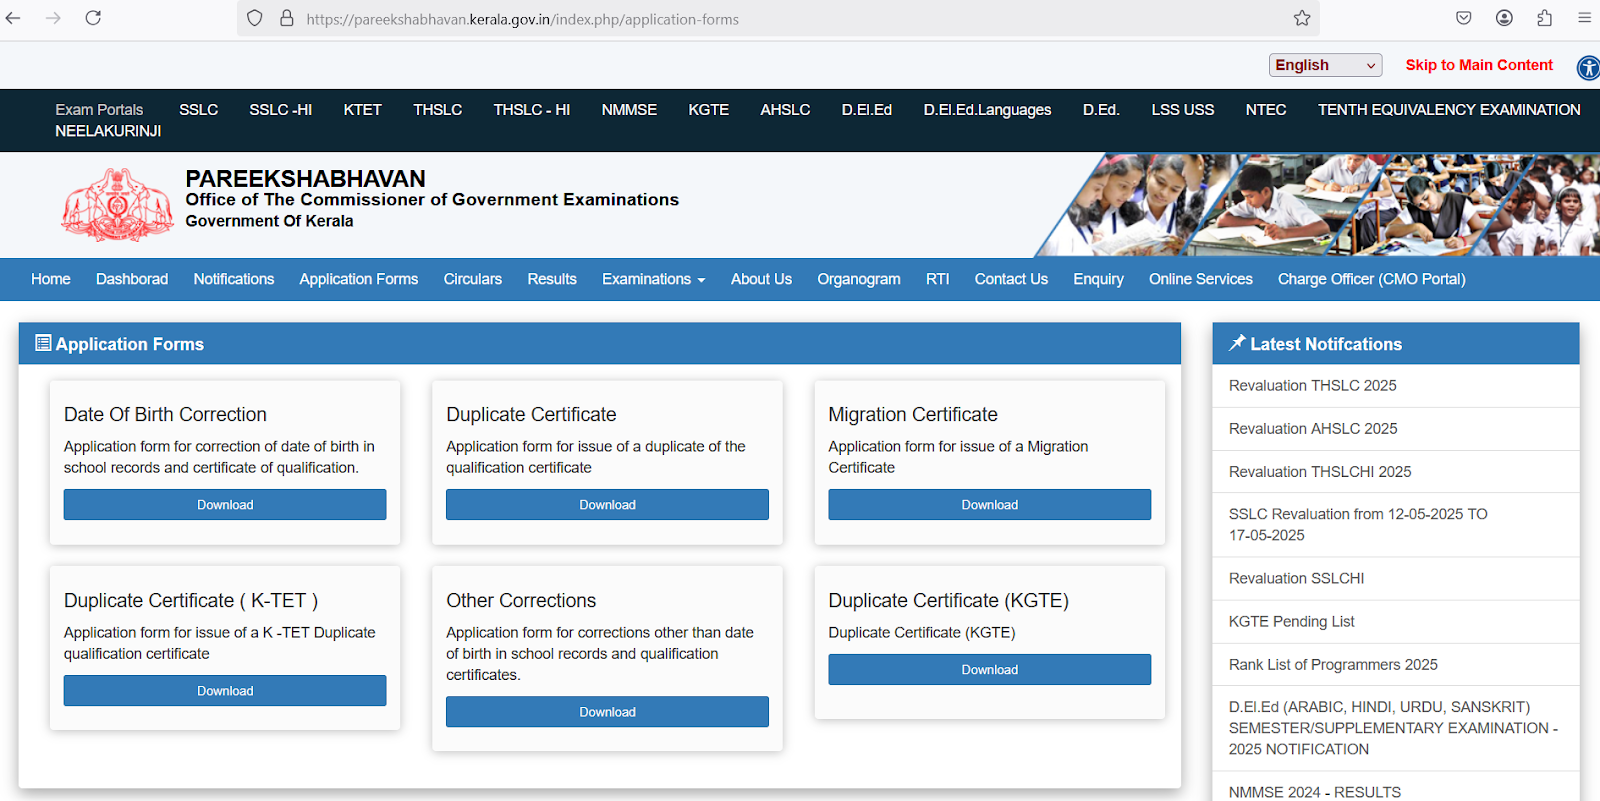Image resolution: width=1600 pixels, height=801 pixels.
Task: Download the Date Of Birth Correction form
Action: (225, 505)
